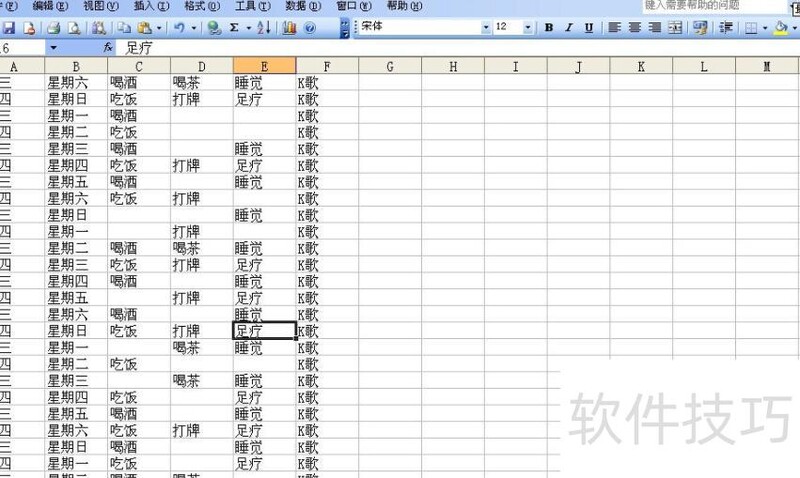
Task: Select column B header
Action: tap(76, 66)
